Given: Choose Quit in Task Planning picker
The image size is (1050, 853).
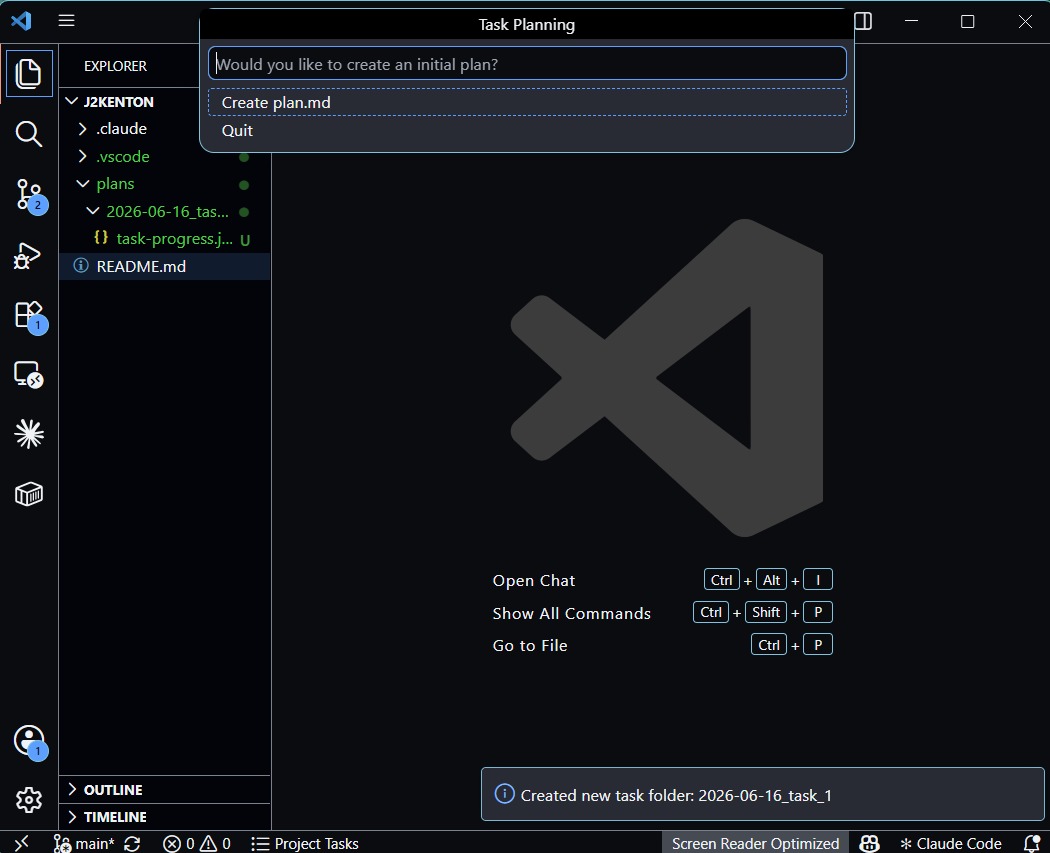Looking at the screenshot, I should (x=527, y=131).
